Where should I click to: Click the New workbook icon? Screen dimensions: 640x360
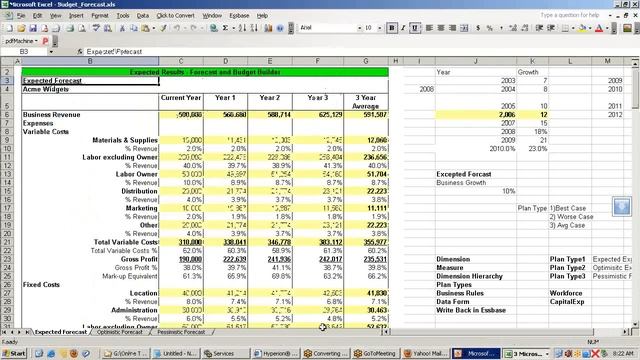(9, 28)
